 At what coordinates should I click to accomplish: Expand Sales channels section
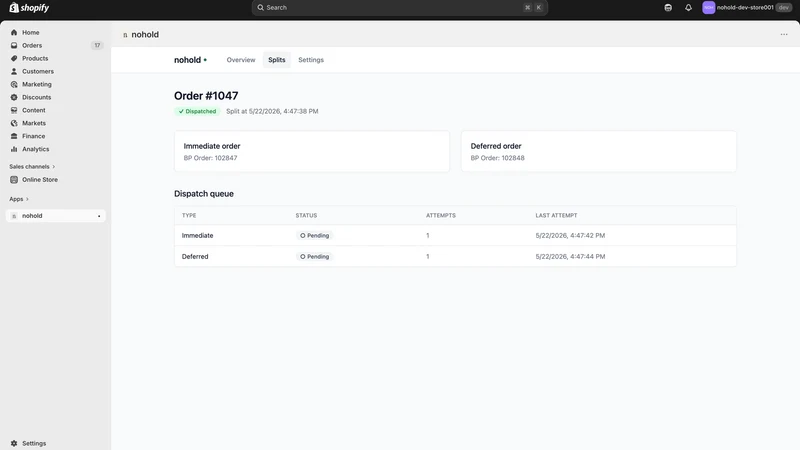[x=32, y=167]
